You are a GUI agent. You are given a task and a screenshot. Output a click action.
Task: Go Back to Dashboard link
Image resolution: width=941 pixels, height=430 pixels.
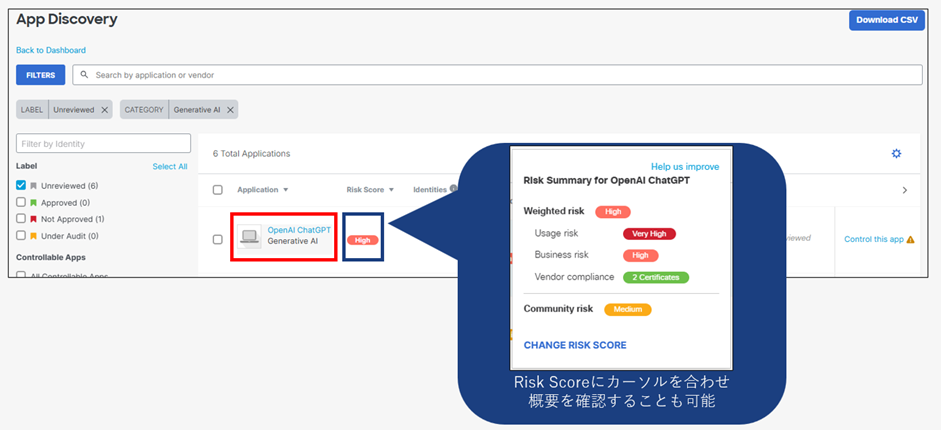(x=51, y=50)
